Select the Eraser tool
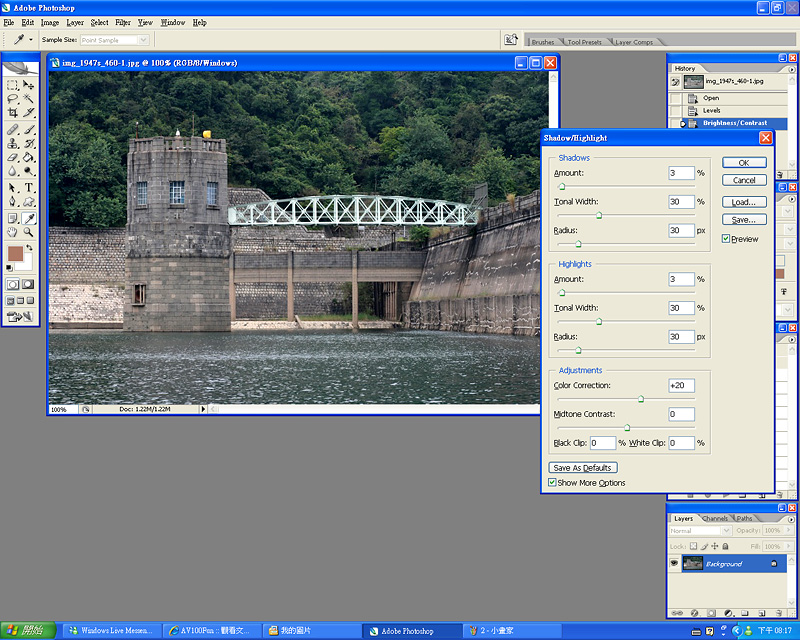This screenshot has width=800, height=640. pos(13,157)
